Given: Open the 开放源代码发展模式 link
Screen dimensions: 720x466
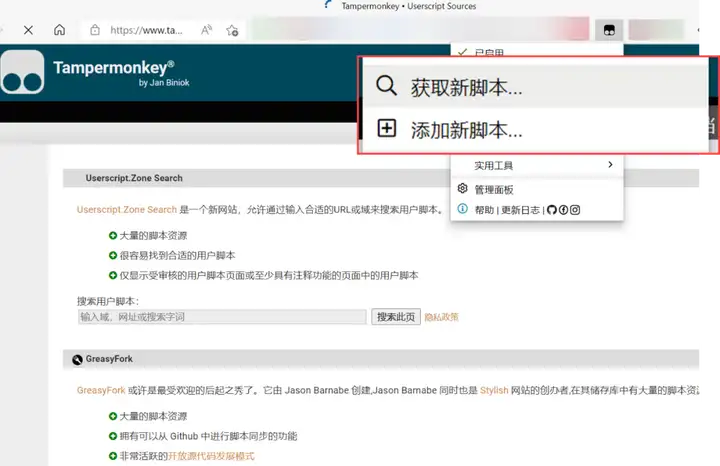Looking at the screenshot, I should pyautogui.click(x=211, y=456).
